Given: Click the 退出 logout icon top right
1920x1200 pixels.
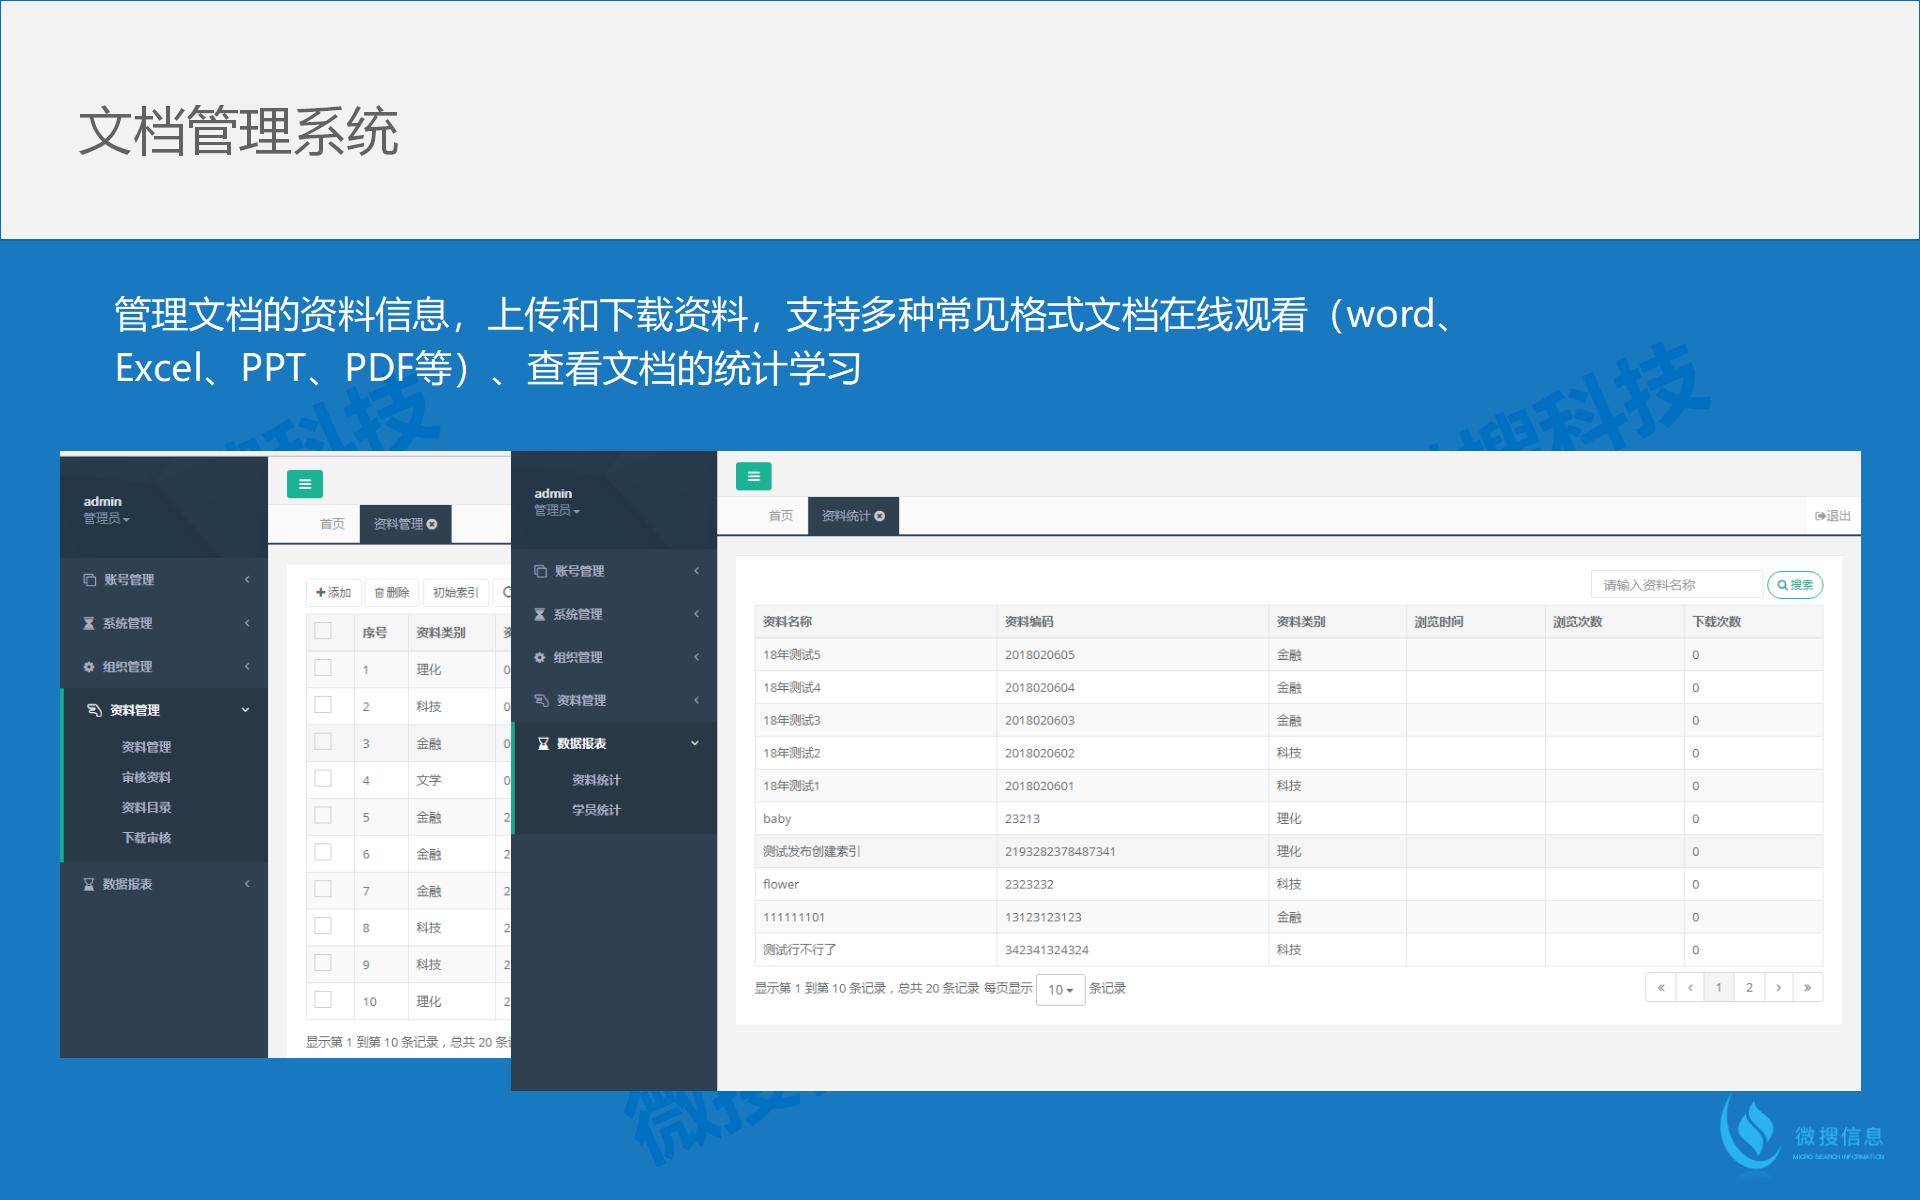Looking at the screenshot, I should (x=1820, y=515).
